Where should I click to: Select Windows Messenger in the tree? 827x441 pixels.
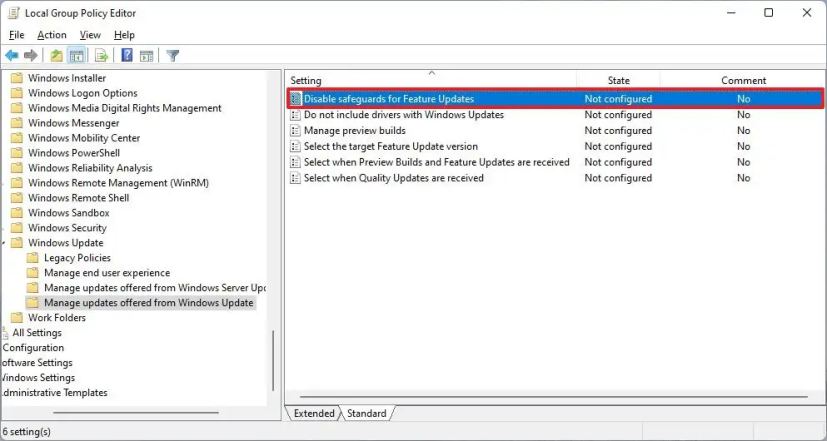pyautogui.click(x=73, y=123)
